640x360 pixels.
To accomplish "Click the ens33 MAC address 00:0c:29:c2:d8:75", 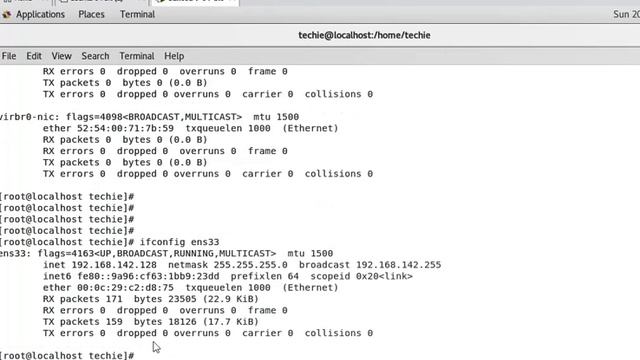I will (125, 288).
